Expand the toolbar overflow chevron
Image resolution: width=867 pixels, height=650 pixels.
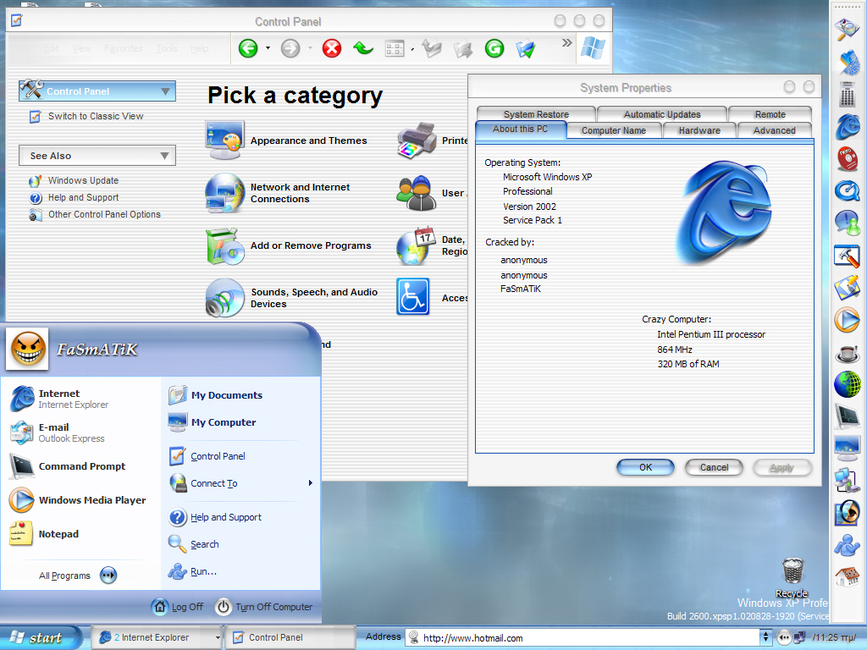567,43
